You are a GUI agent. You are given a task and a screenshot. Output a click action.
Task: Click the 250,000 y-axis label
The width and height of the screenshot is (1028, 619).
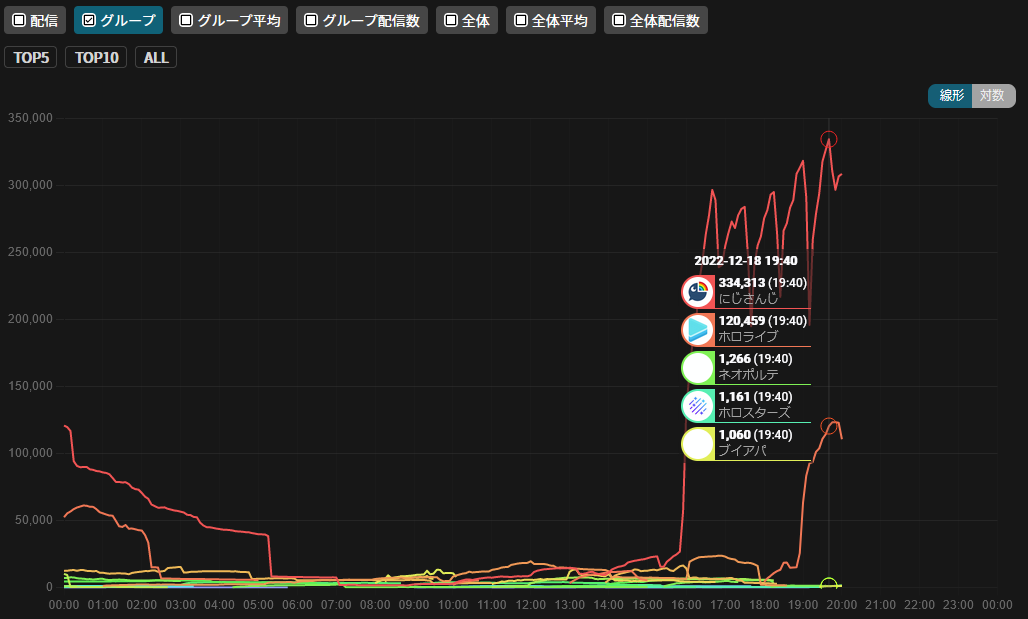point(30,252)
